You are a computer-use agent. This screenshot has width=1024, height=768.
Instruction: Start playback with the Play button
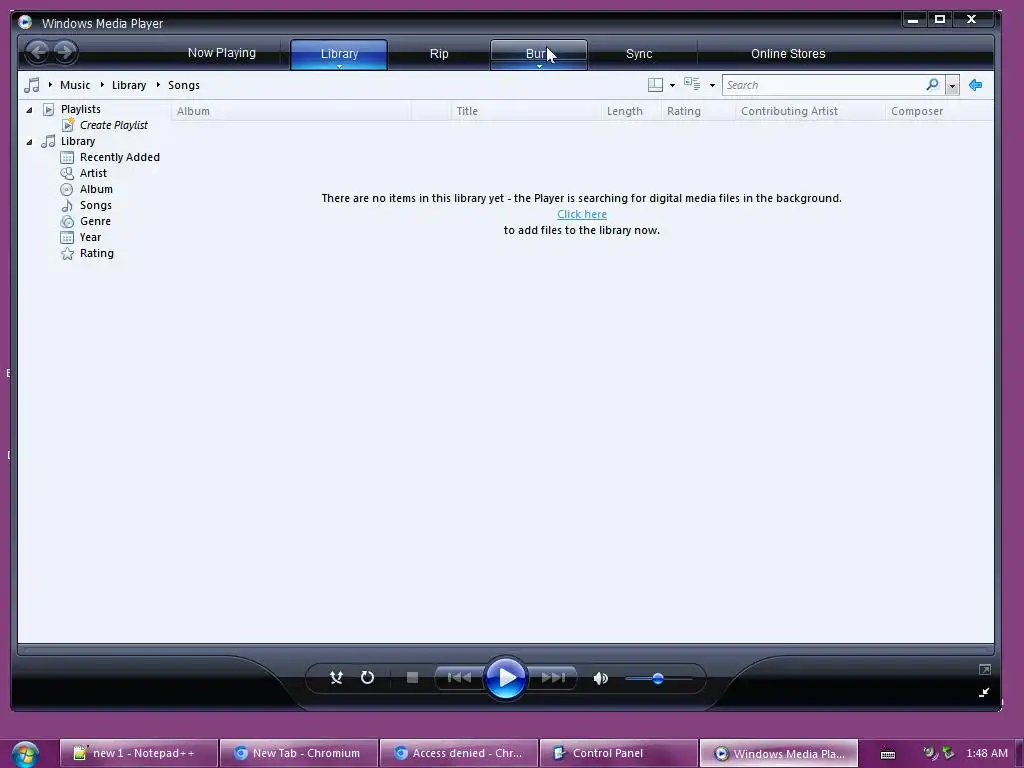(505, 678)
